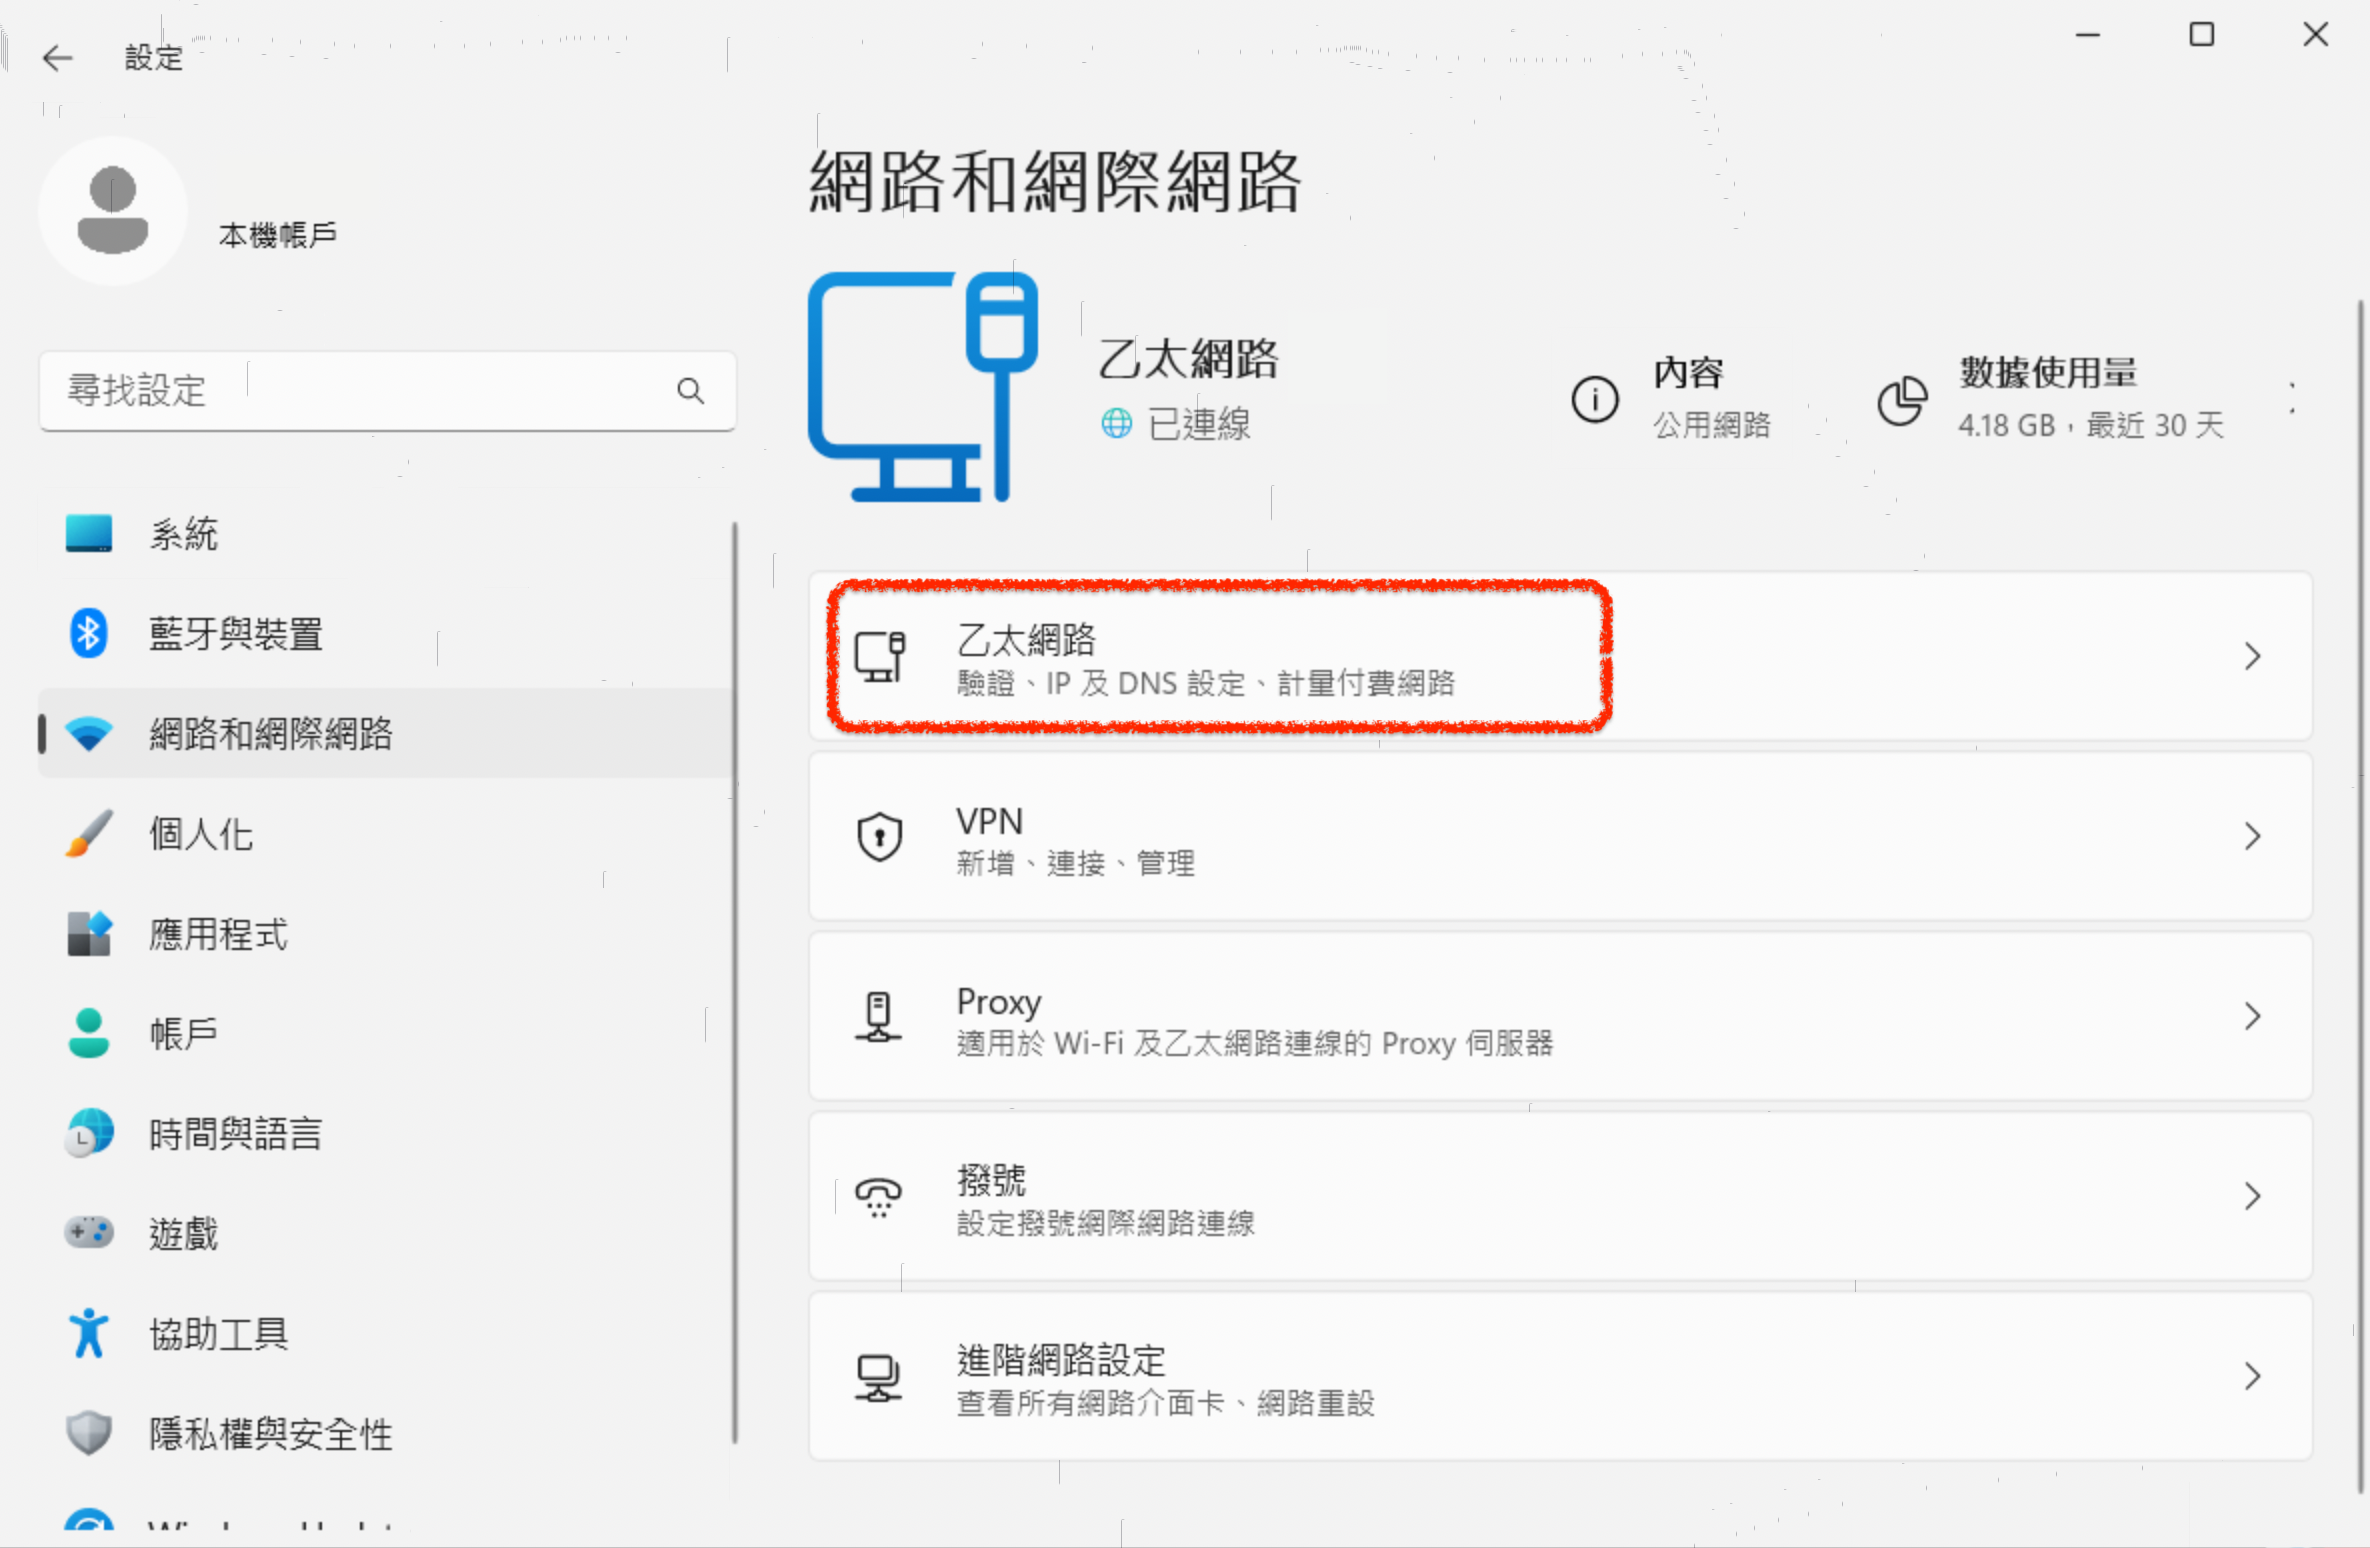Viewport: 2370px width, 1548px height.
Task: Click the back arrow icon
Action: (x=58, y=58)
